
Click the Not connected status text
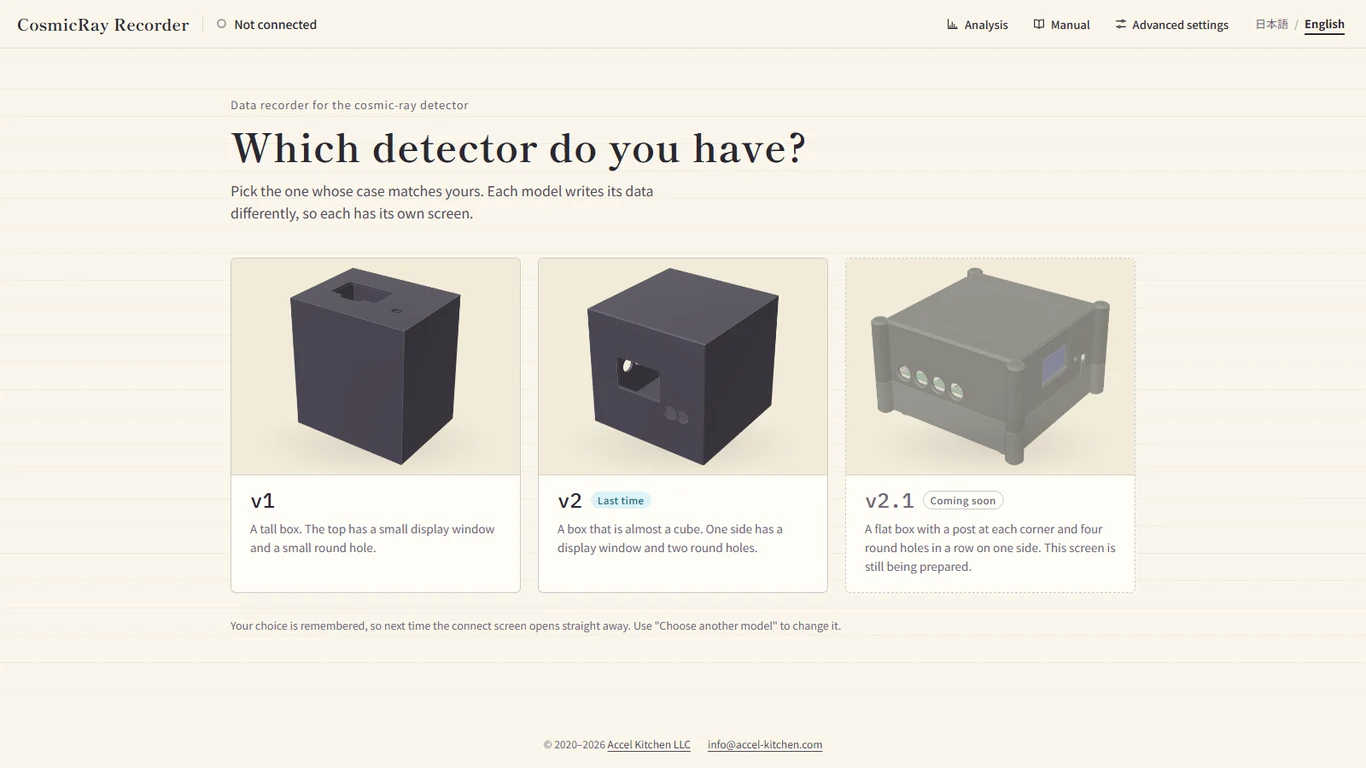[275, 25]
